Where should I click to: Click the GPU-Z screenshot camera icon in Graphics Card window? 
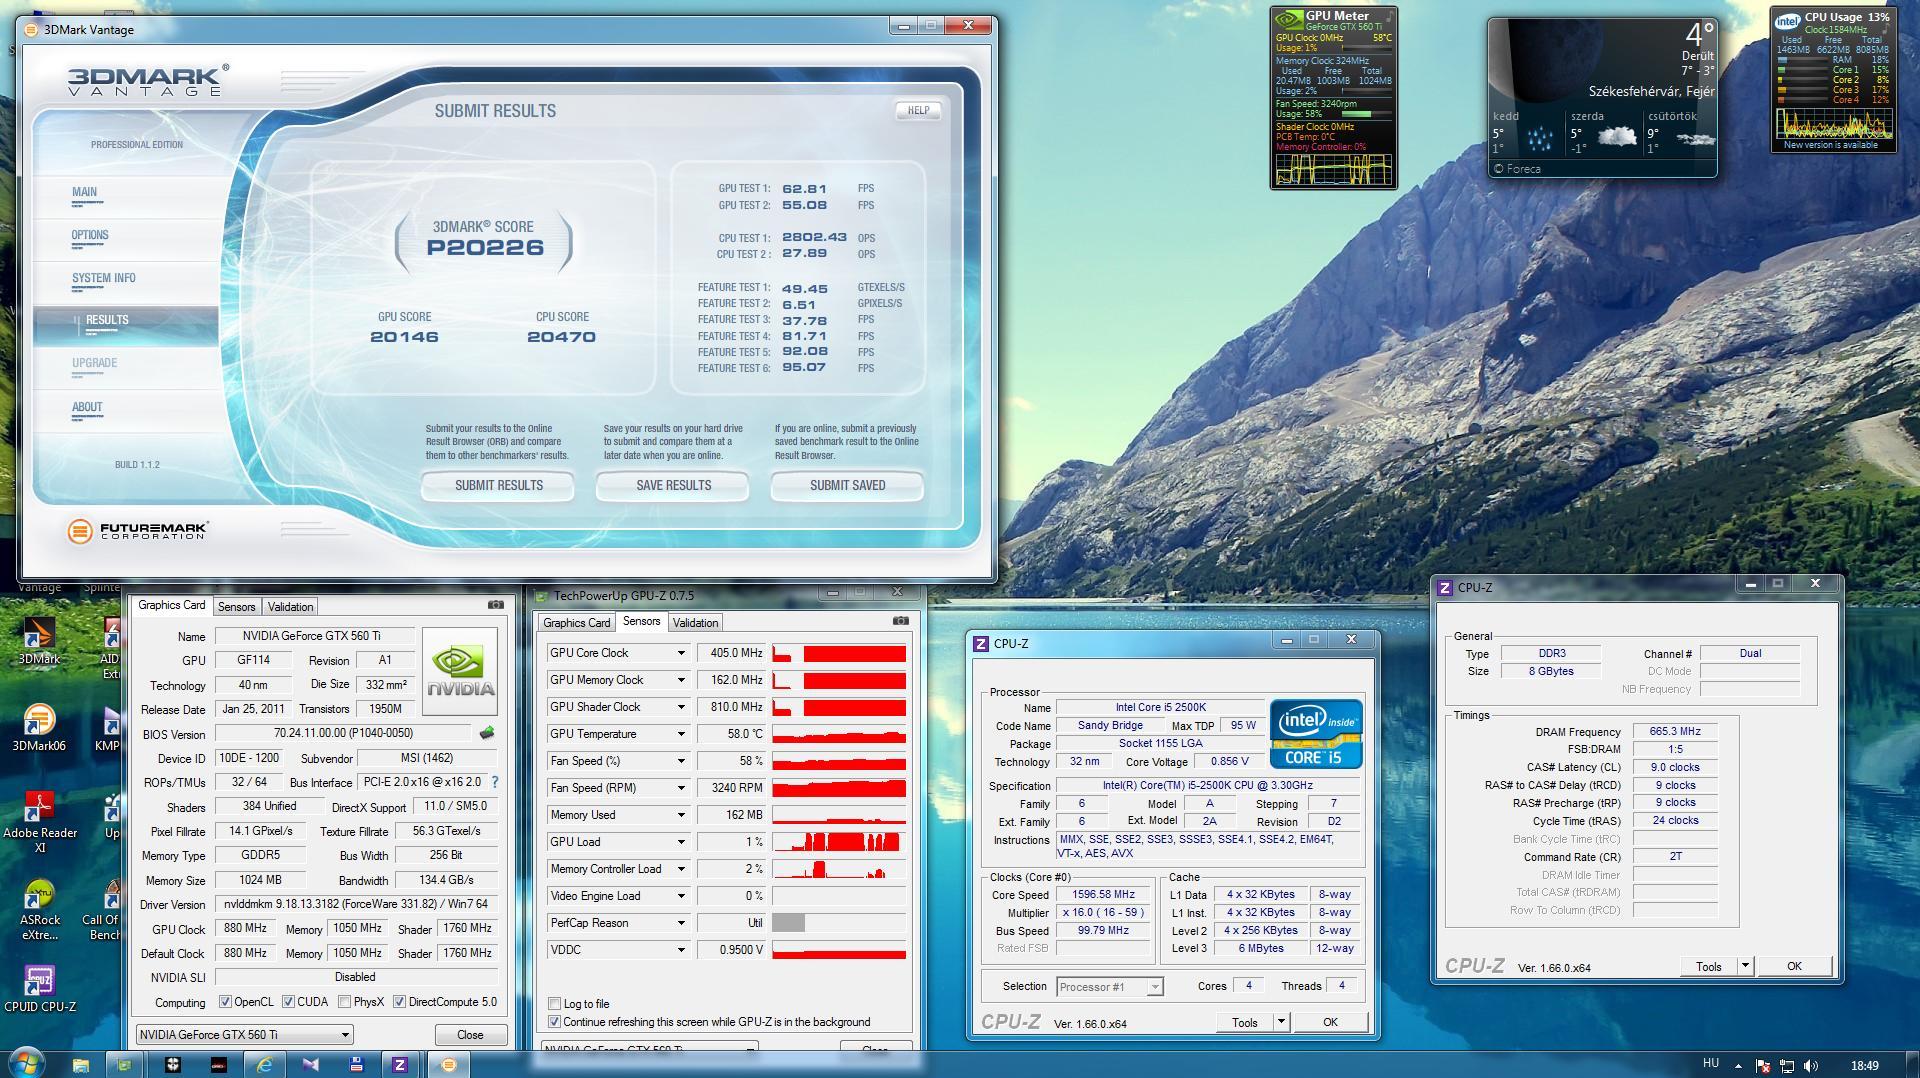coord(495,605)
